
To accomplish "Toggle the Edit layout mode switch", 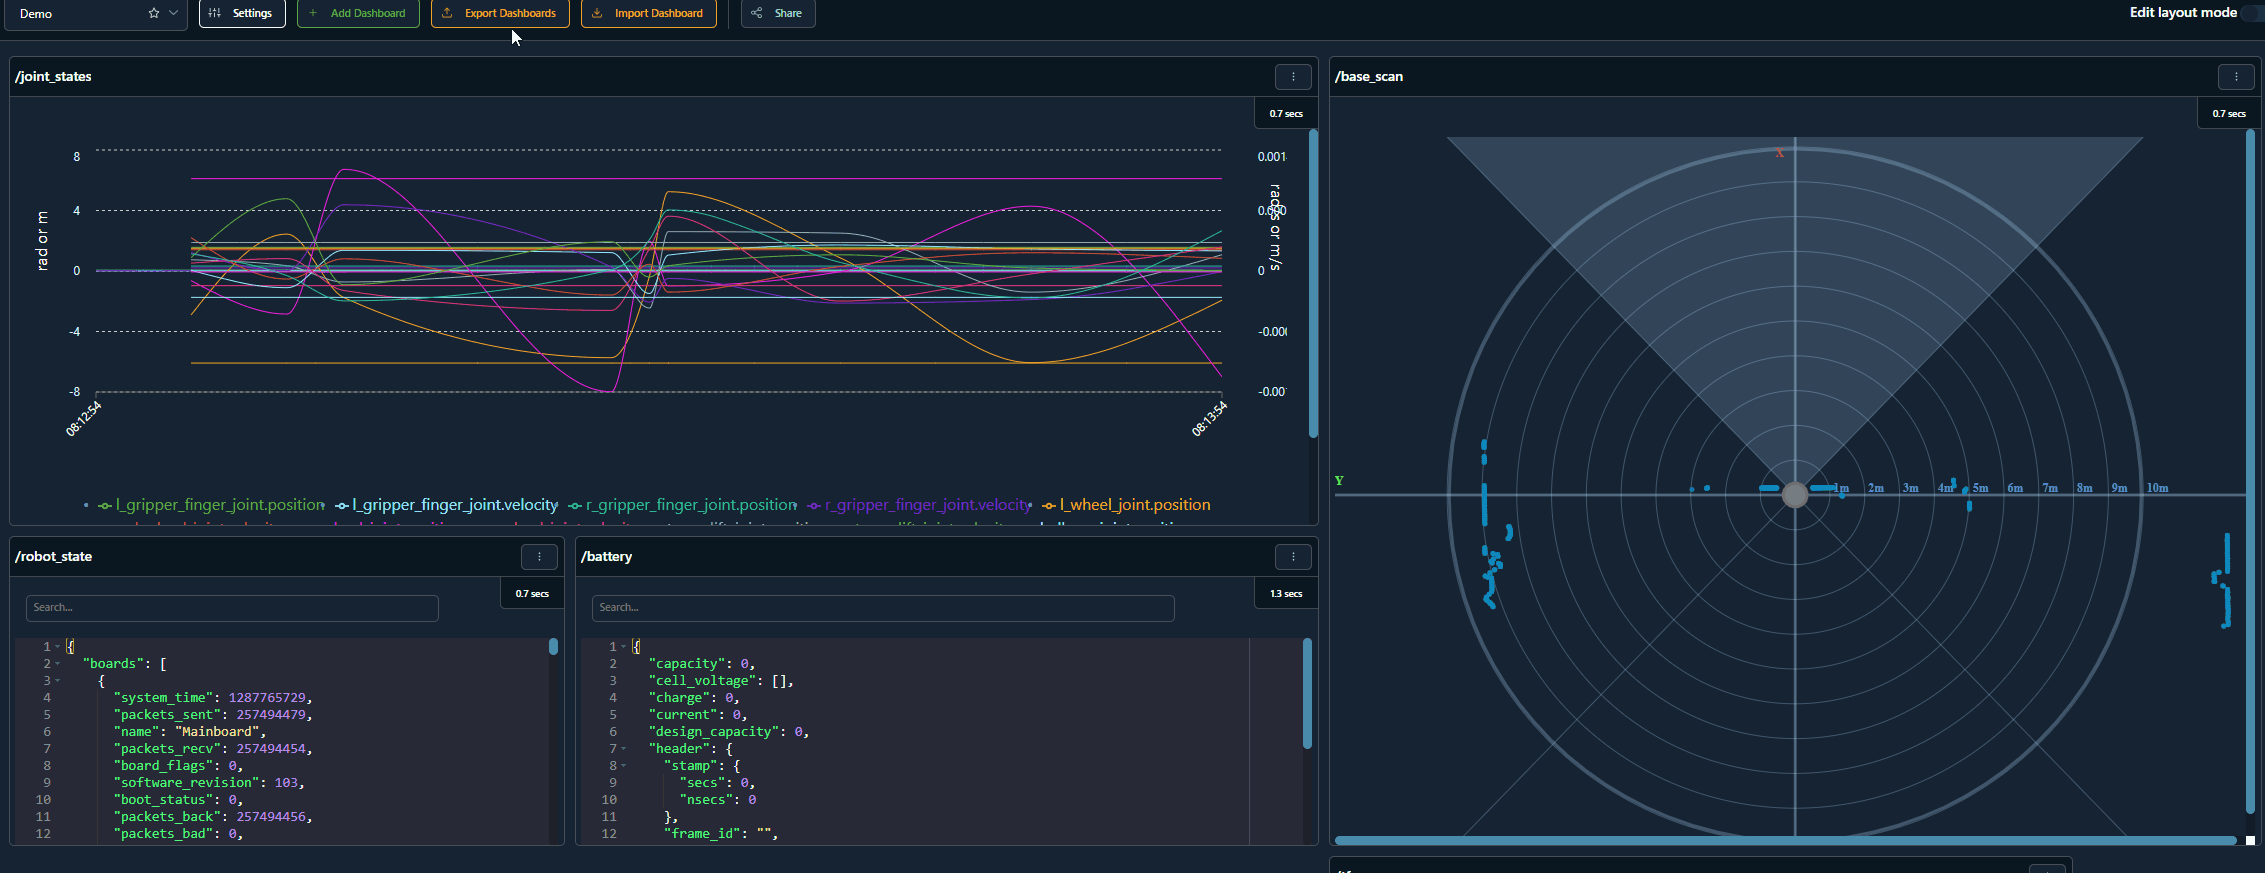I will (2251, 13).
